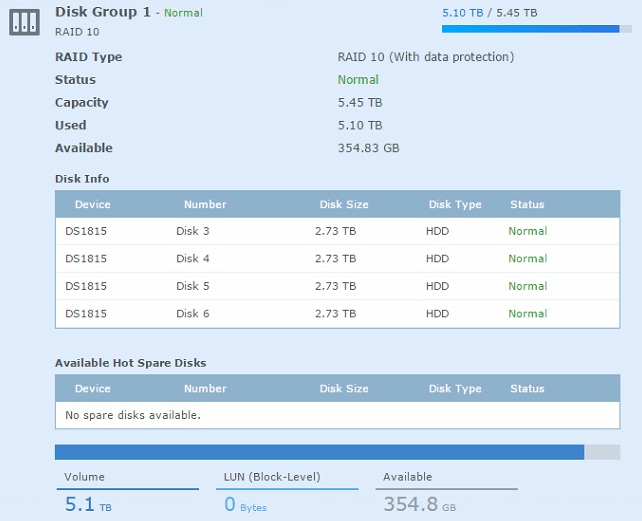This screenshot has height=521, width=642.
Task: Click the Normal status beside Disk Group 1
Action: (183, 13)
